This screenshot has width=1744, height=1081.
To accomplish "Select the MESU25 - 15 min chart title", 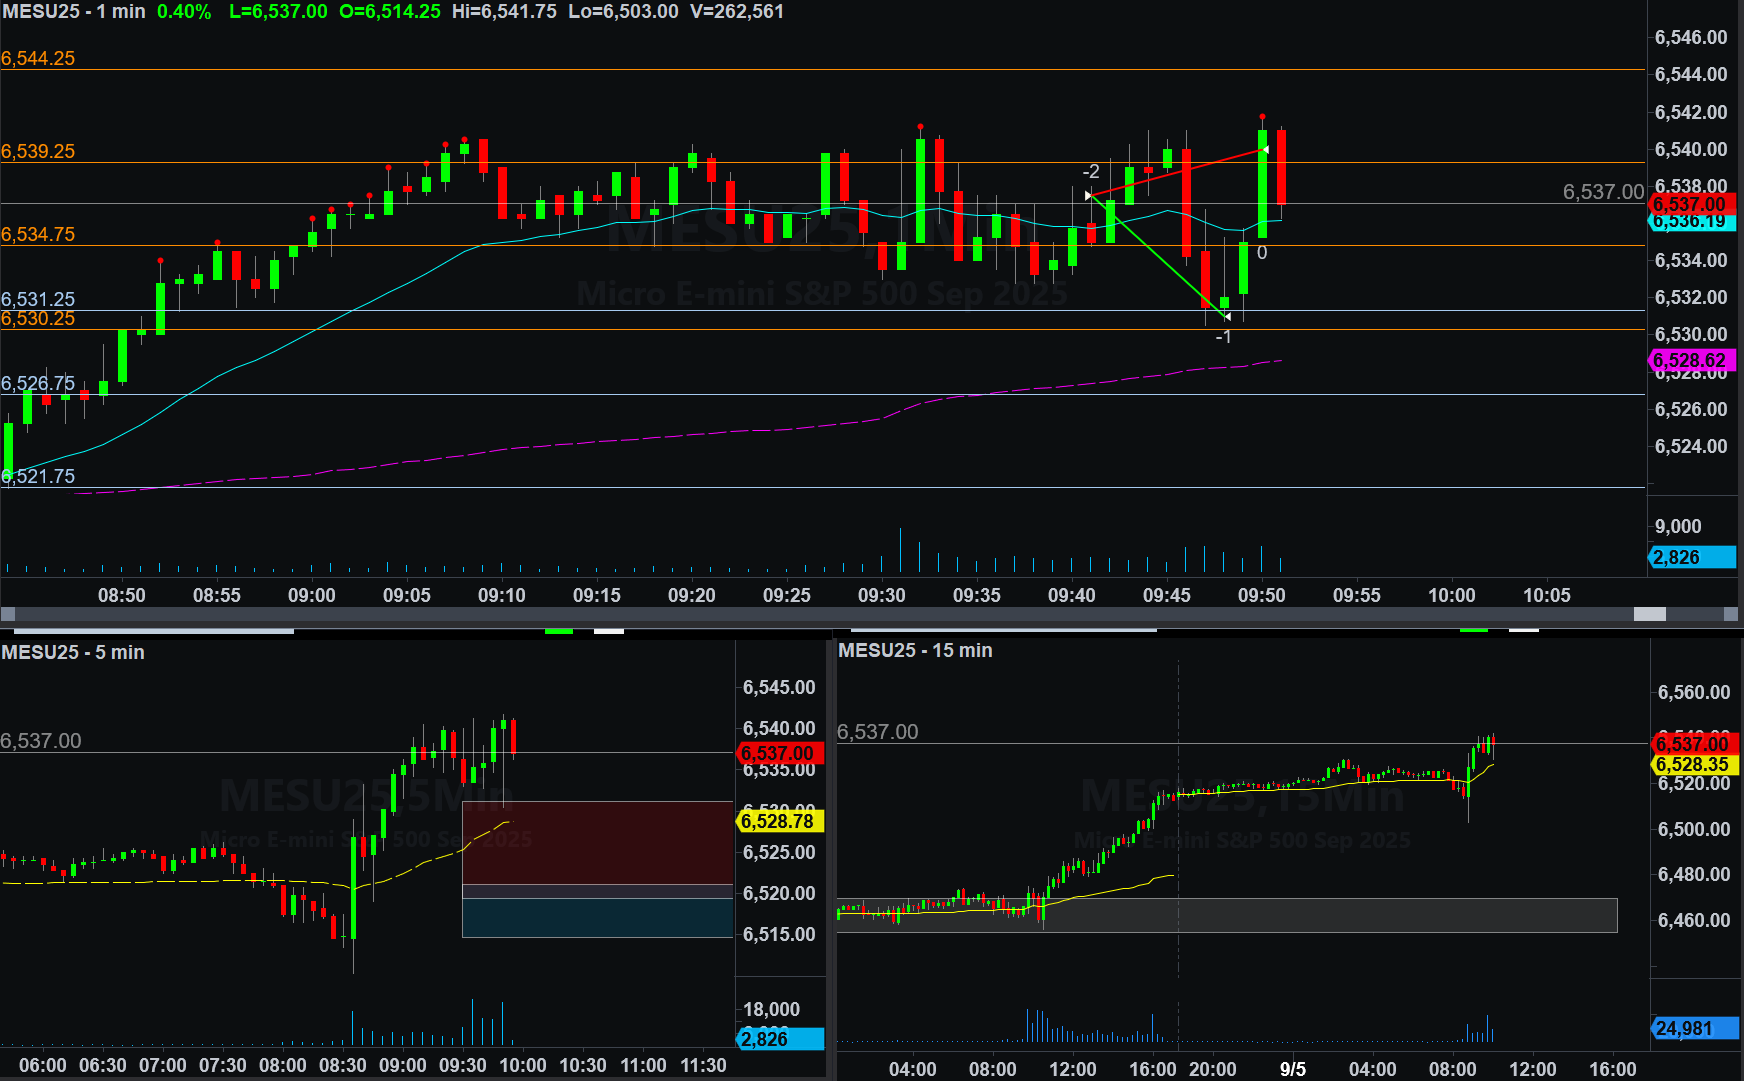I will tap(915, 650).
